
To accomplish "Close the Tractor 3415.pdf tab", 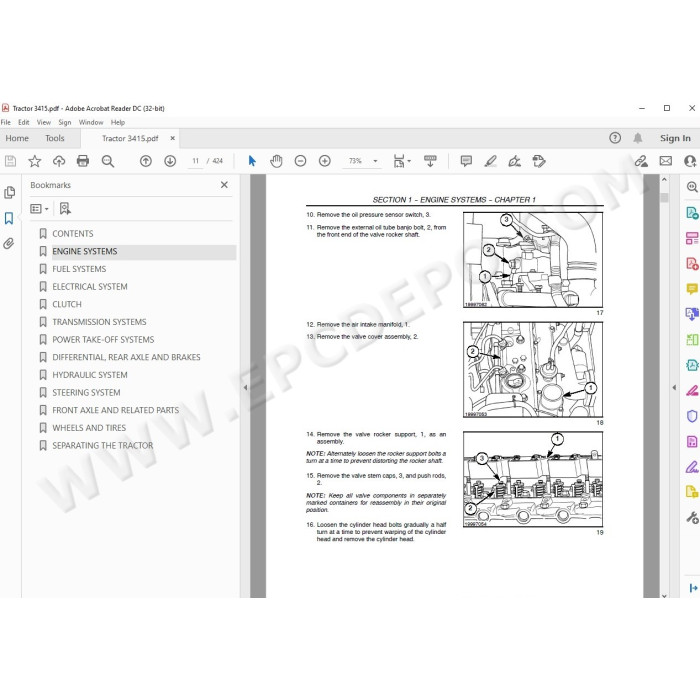I will (x=172, y=138).
